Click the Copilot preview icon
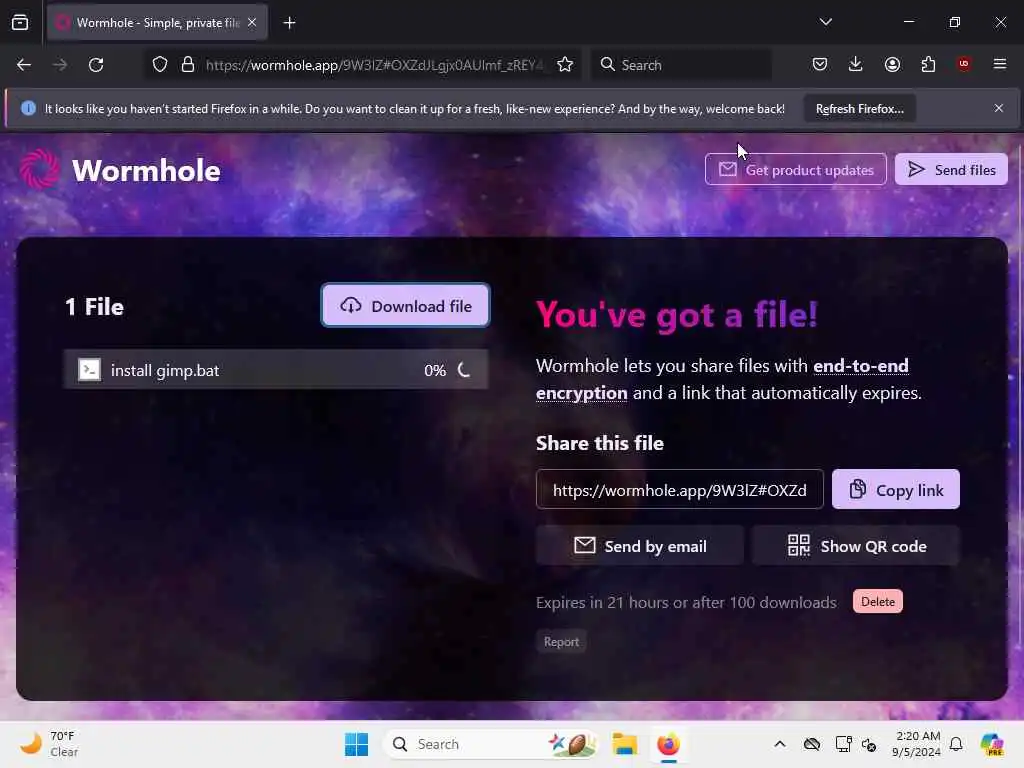This screenshot has width=1024, height=768. pyautogui.click(x=992, y=744)
